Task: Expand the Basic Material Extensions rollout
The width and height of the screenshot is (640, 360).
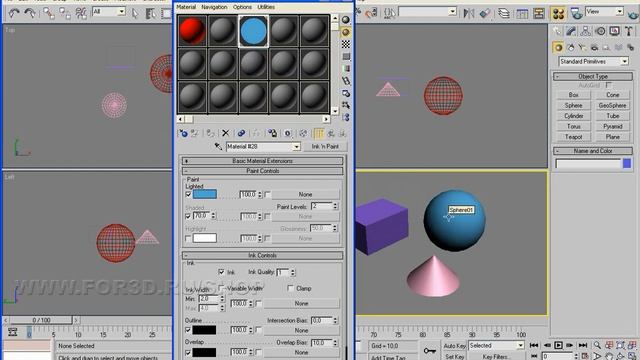Action: (x=262, y=161)
